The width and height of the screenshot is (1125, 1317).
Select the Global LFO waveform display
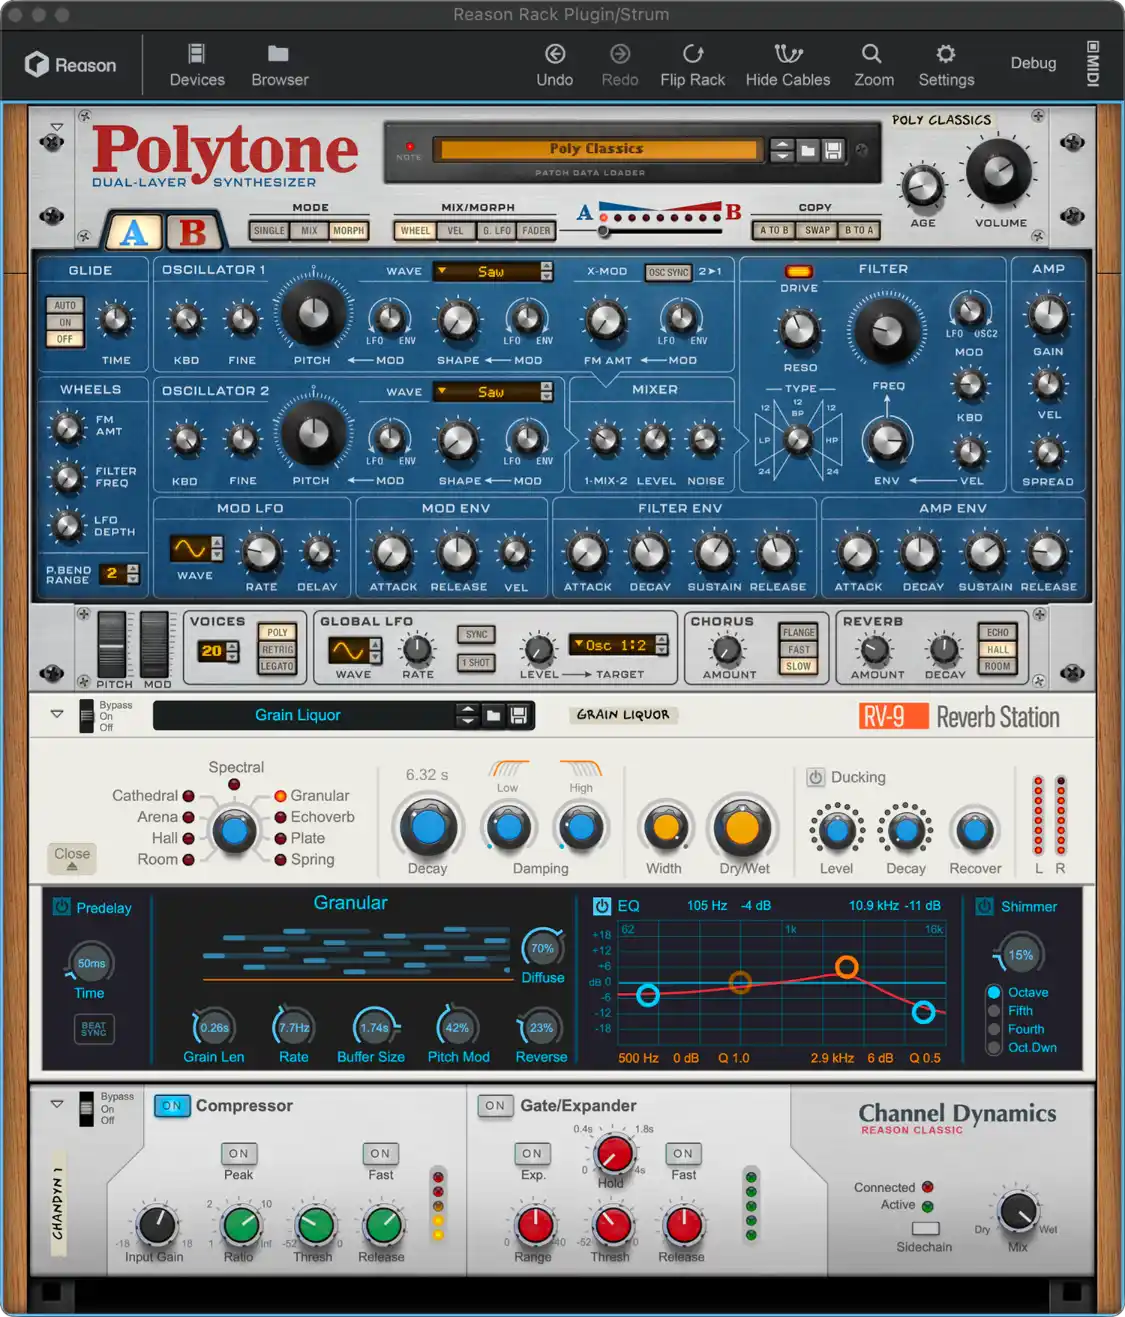[x=348, y=651]
